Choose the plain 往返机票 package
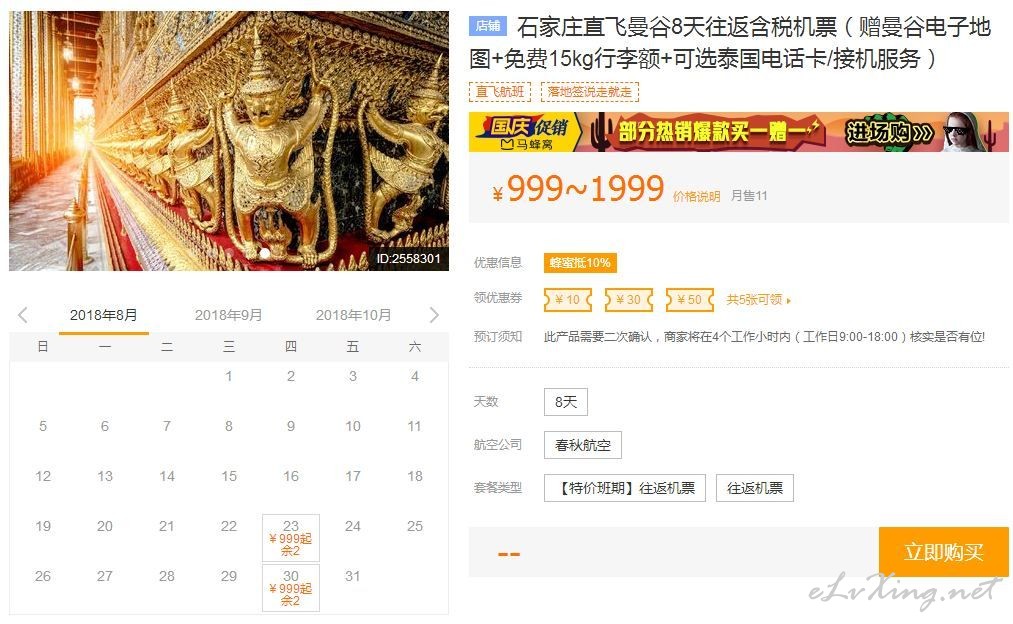 coord(755,488)
